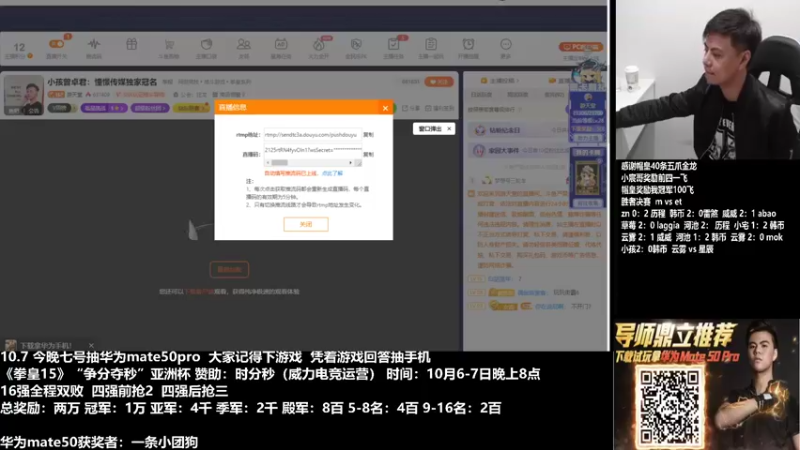Open the 家园大事件 banner

pyautogui.click(x=518, y=150)
